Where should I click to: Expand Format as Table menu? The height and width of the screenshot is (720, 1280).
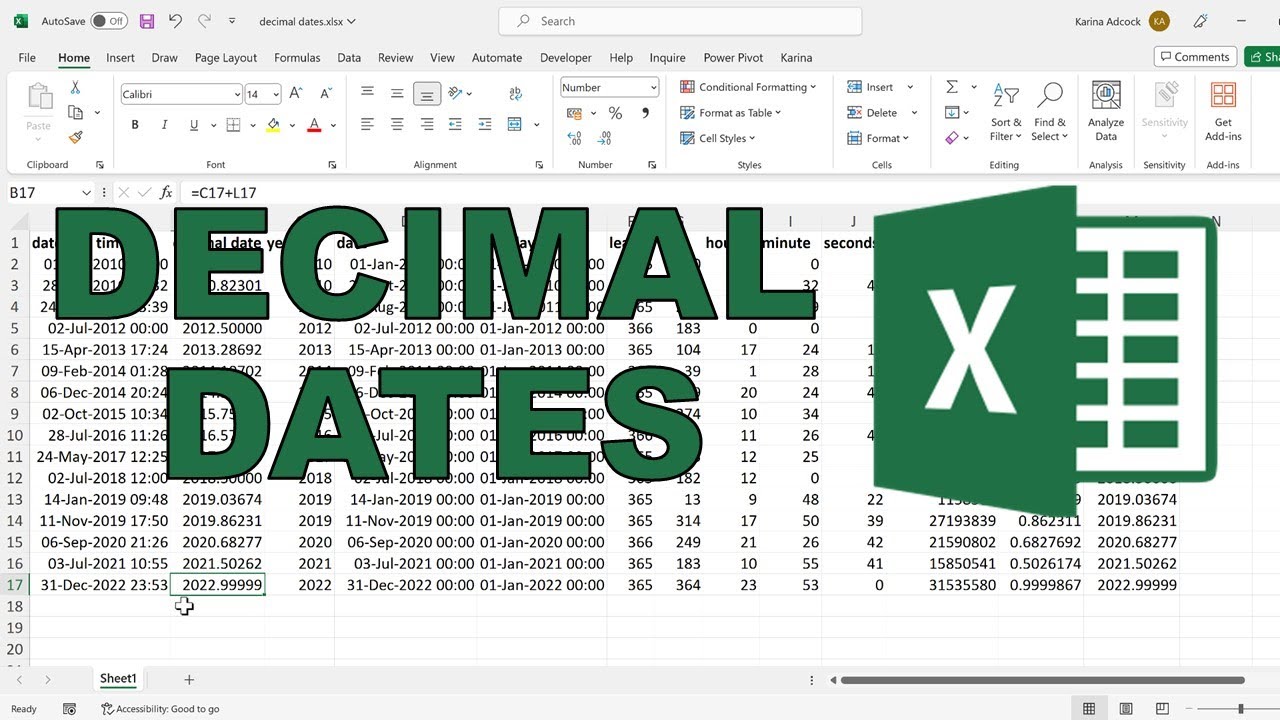731,113
